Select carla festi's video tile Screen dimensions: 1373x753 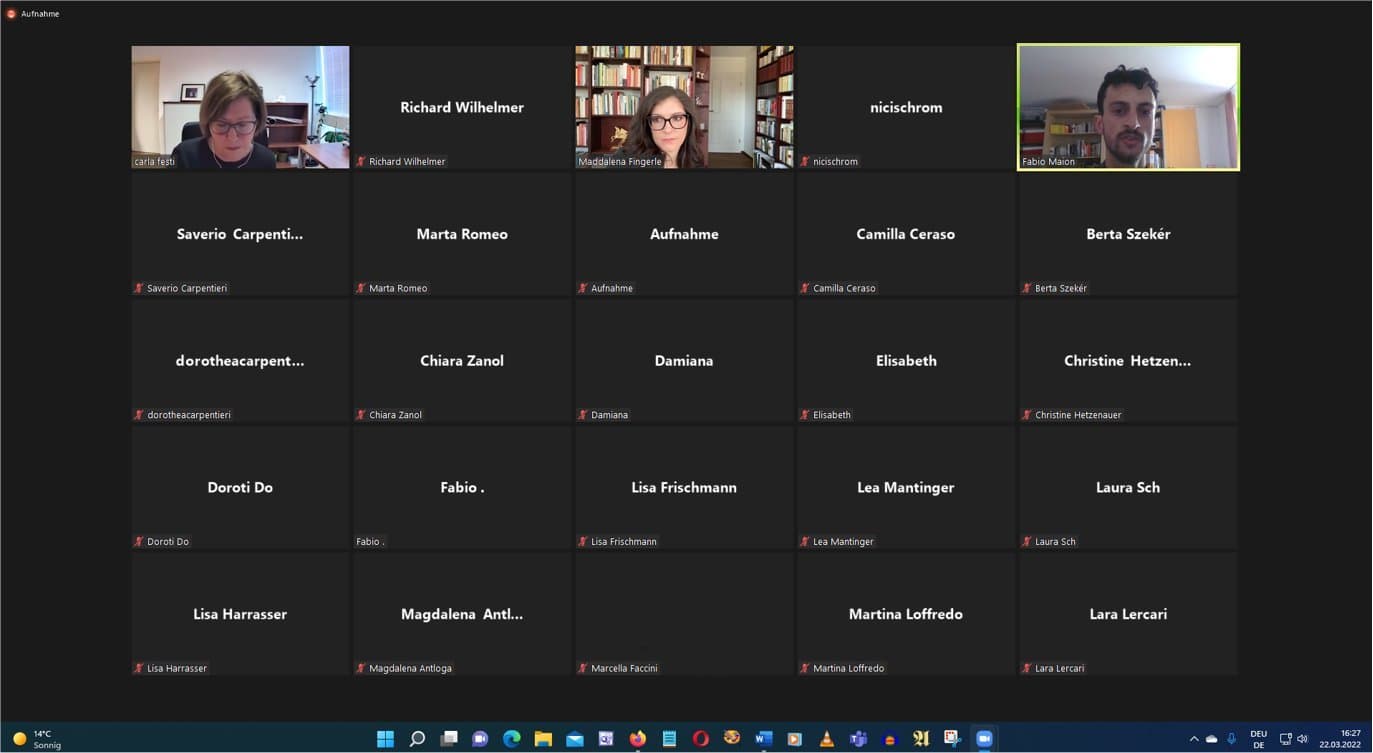[x=240, y=107]
